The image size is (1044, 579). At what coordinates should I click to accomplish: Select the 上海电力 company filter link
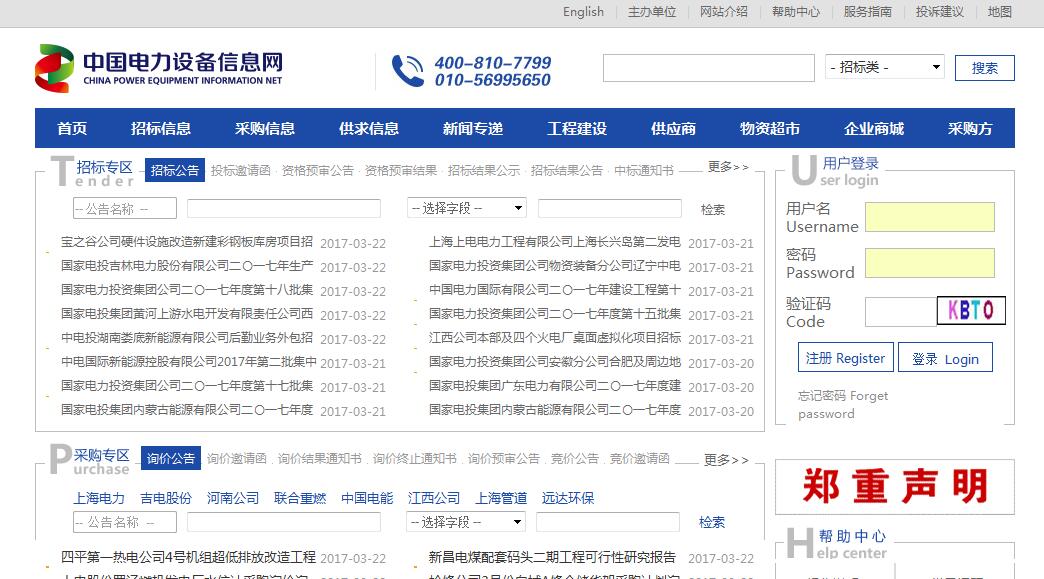[99, 498]
